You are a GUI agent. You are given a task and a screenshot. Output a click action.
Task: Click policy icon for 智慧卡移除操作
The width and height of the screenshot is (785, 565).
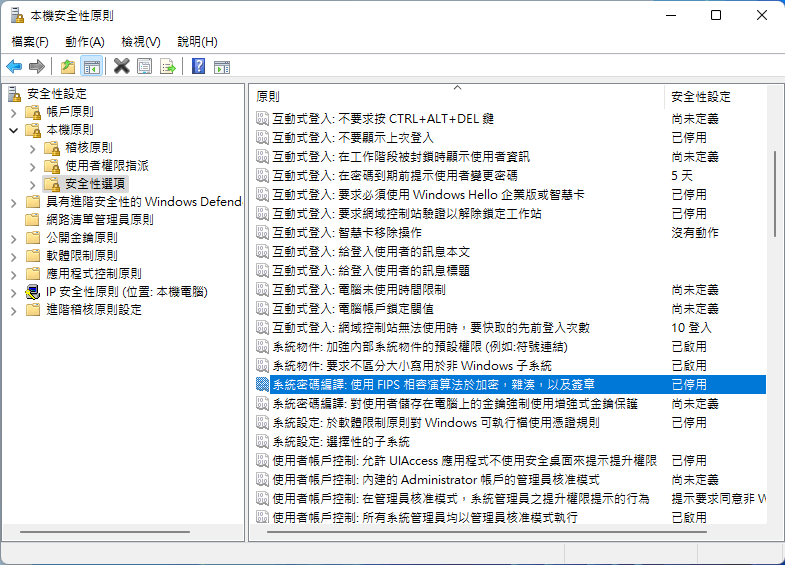[x=262, y=233]
